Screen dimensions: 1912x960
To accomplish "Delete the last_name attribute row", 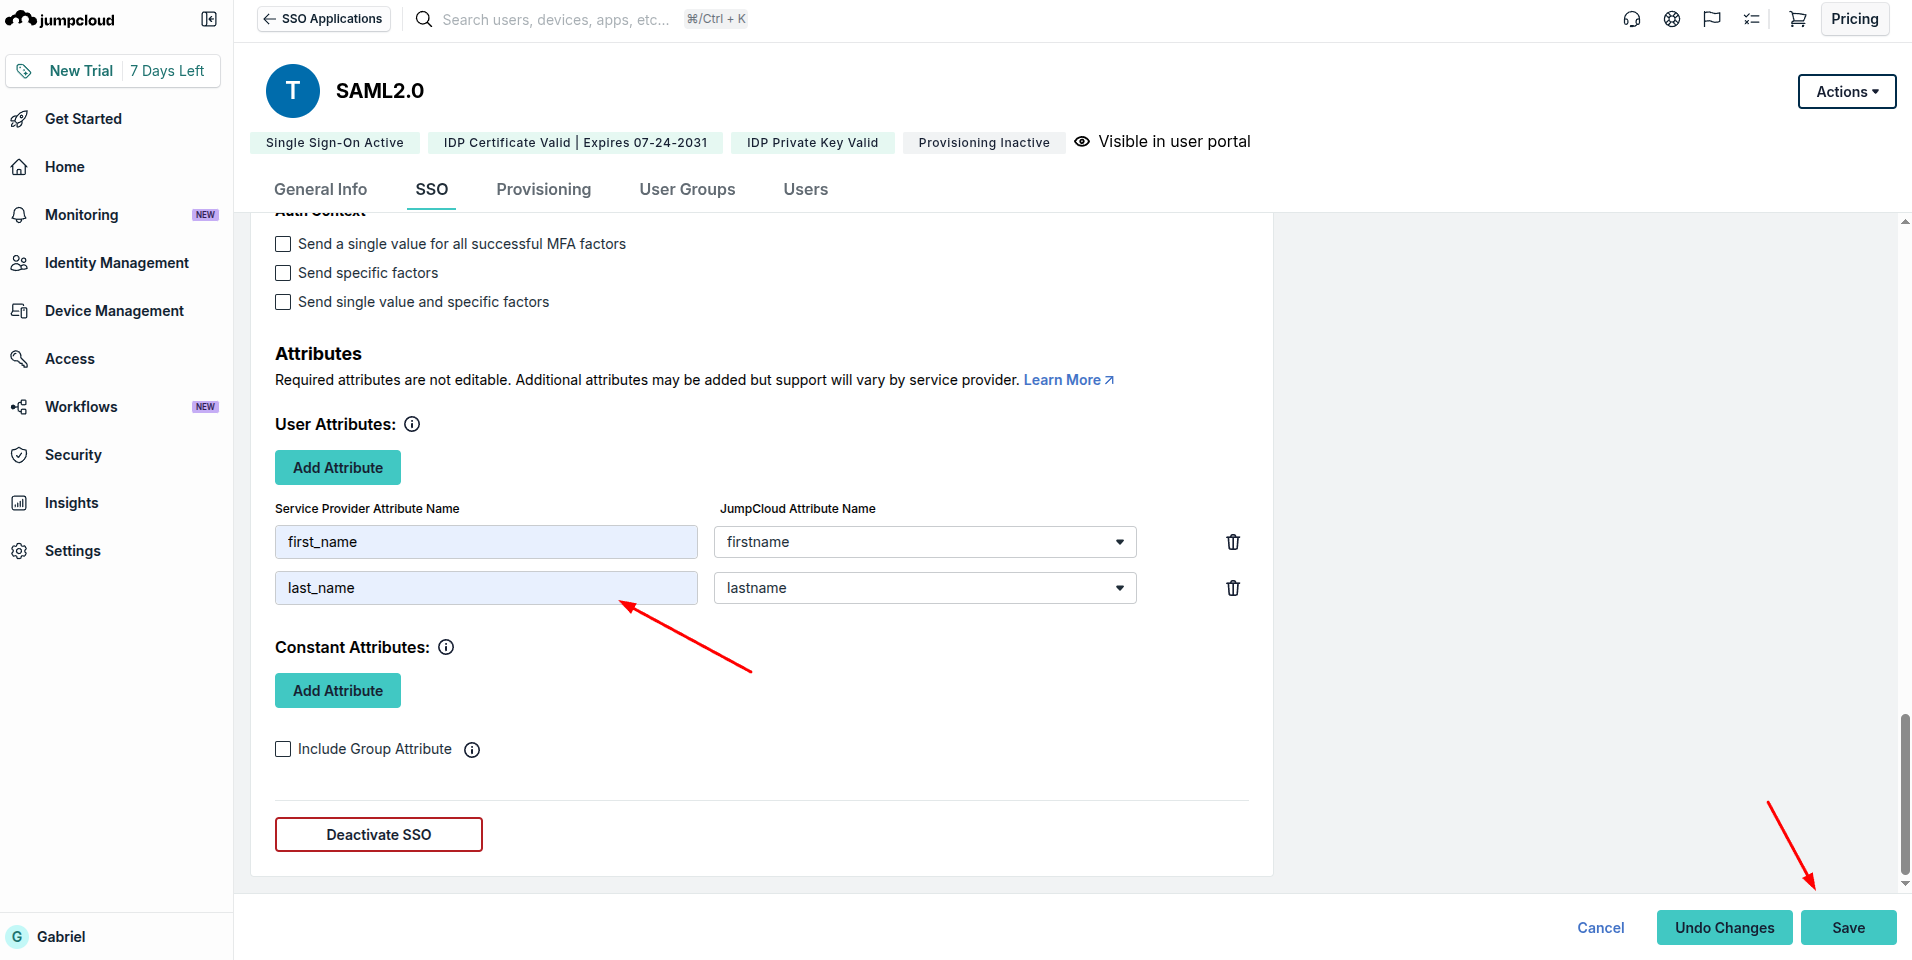I will point(1233,588).
